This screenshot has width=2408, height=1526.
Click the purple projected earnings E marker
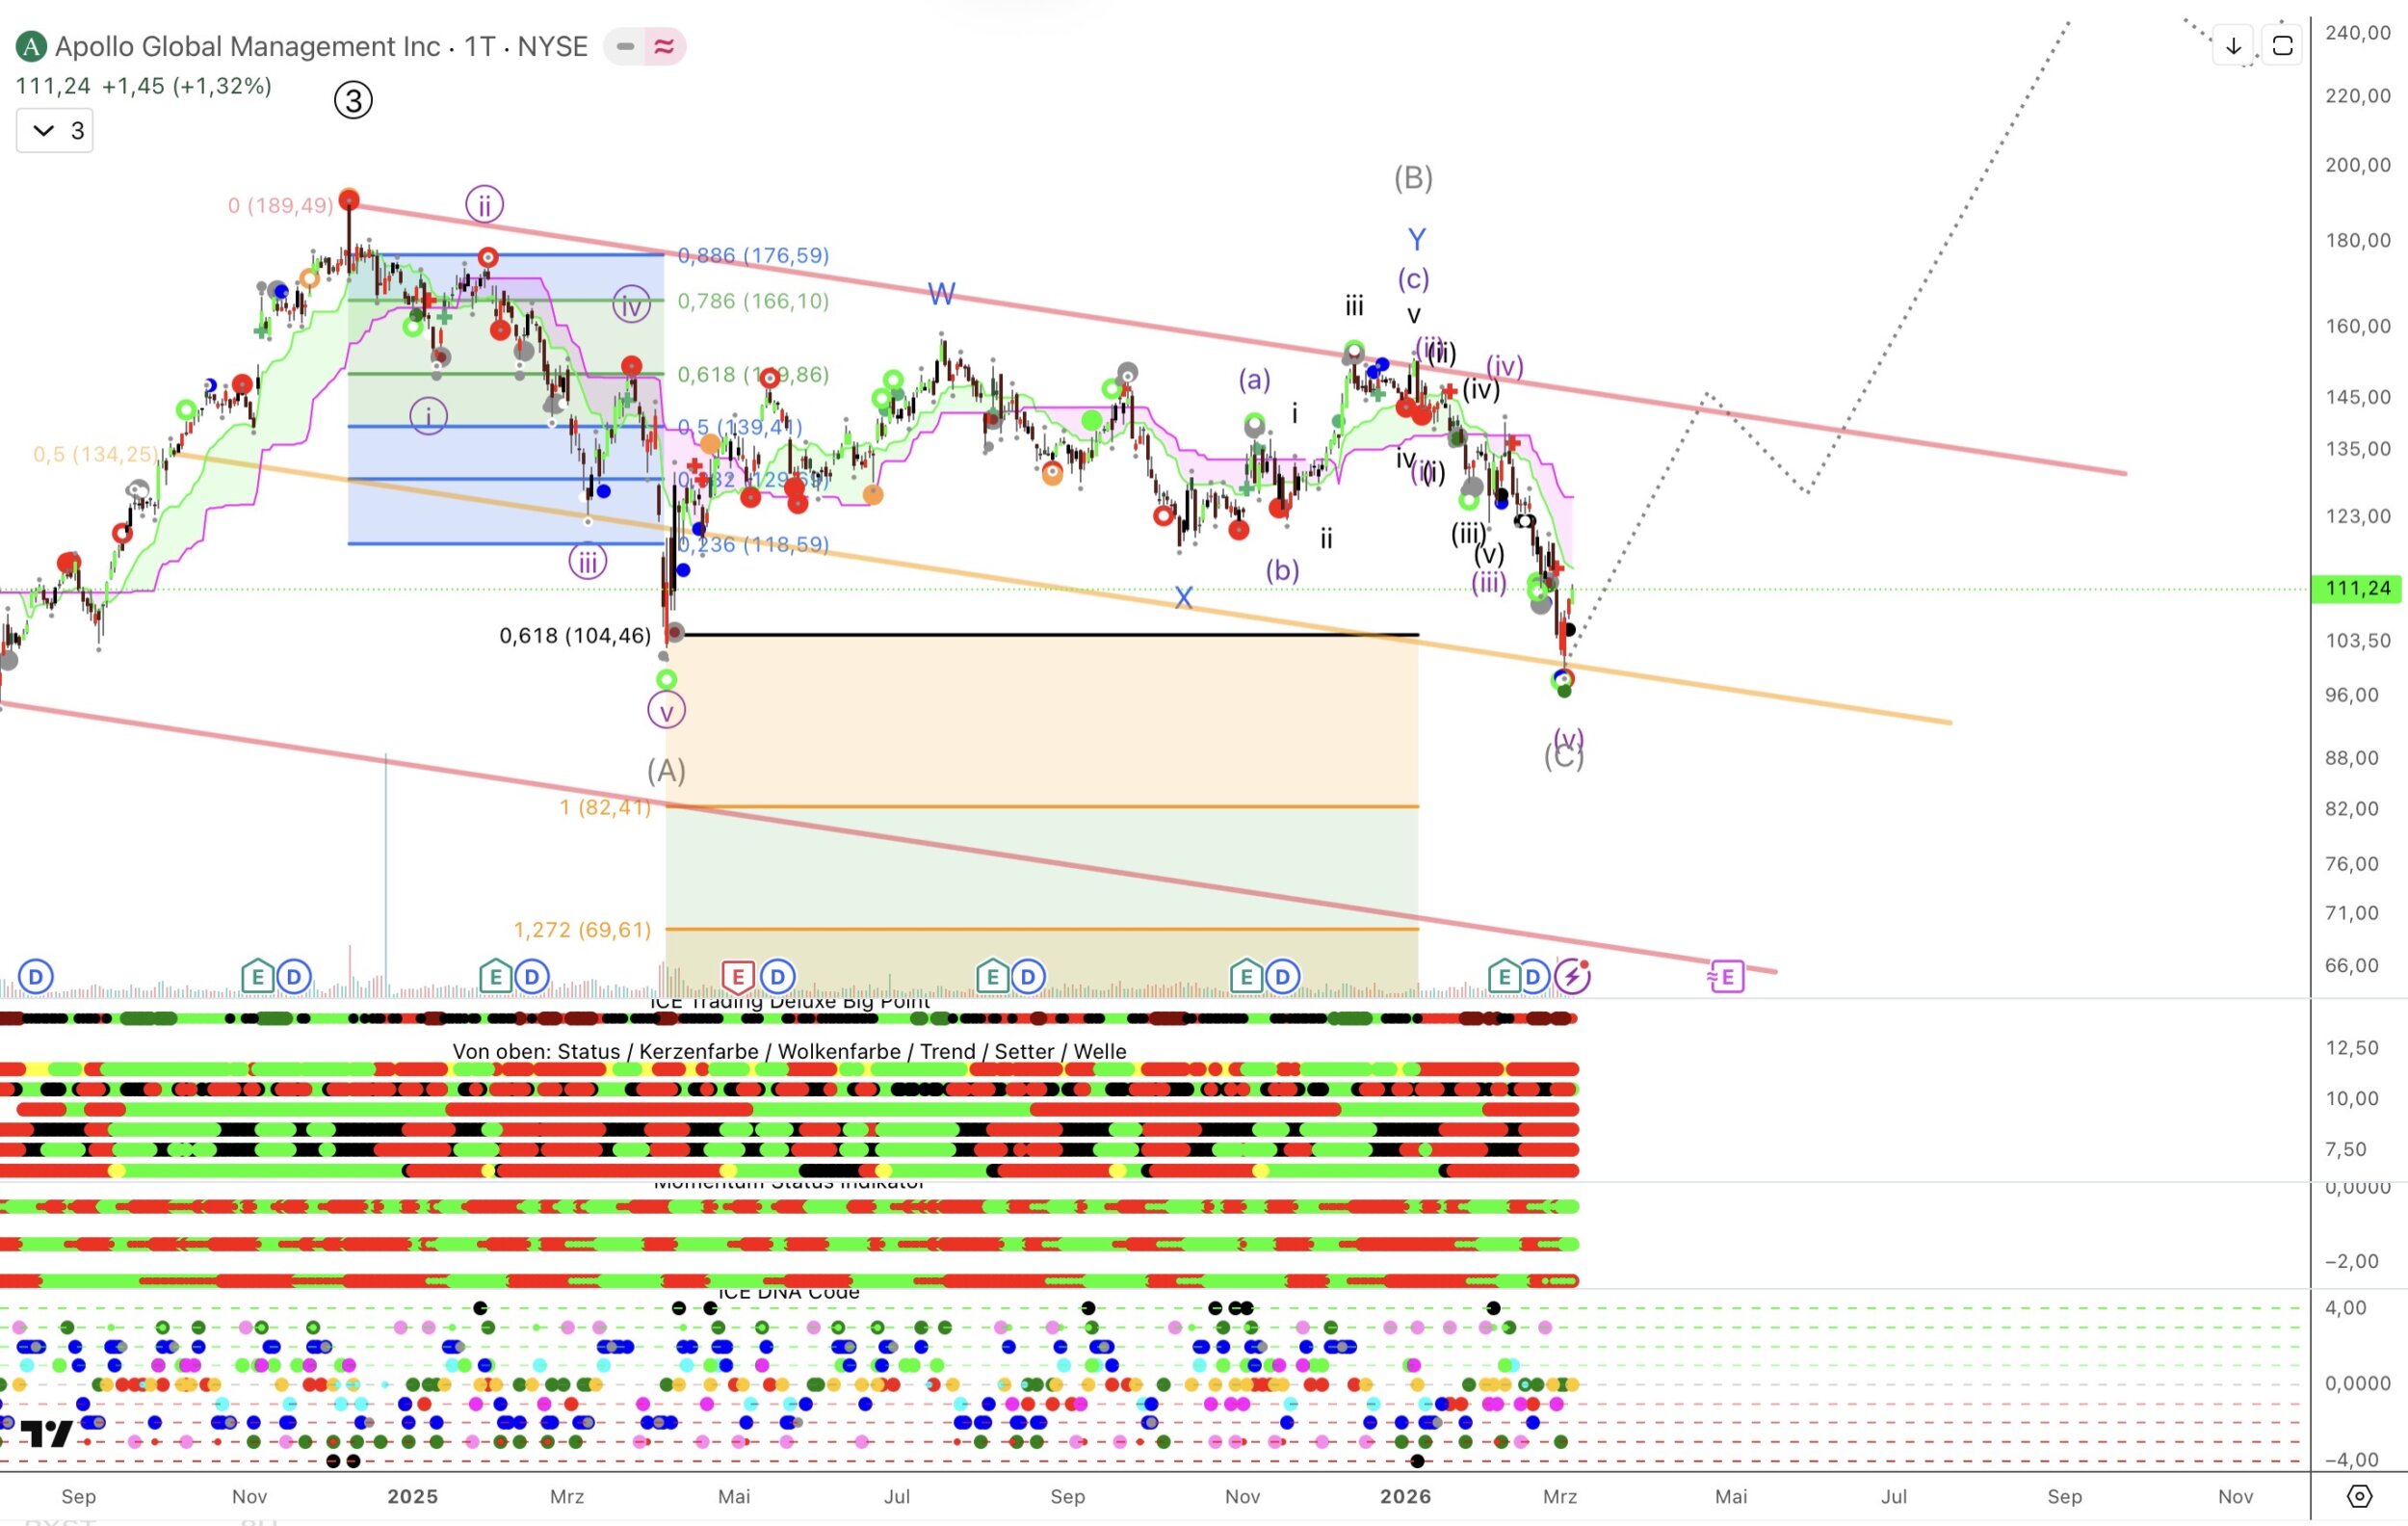pos(1727,976)
